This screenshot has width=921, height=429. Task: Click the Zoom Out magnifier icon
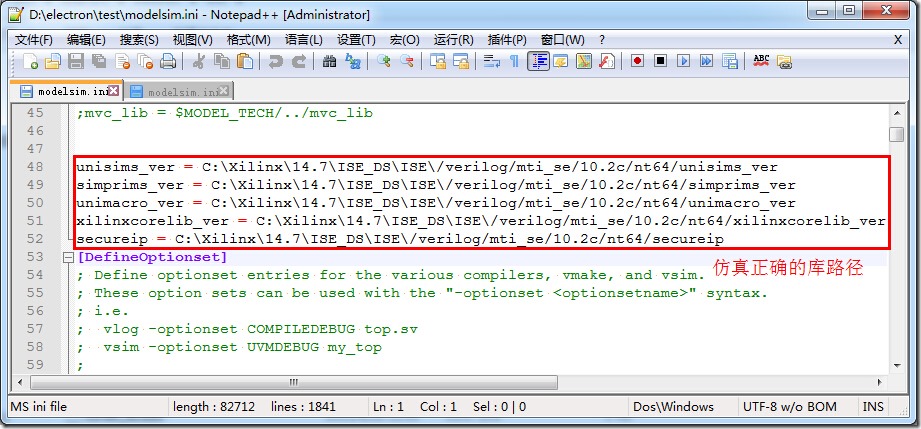406,61
